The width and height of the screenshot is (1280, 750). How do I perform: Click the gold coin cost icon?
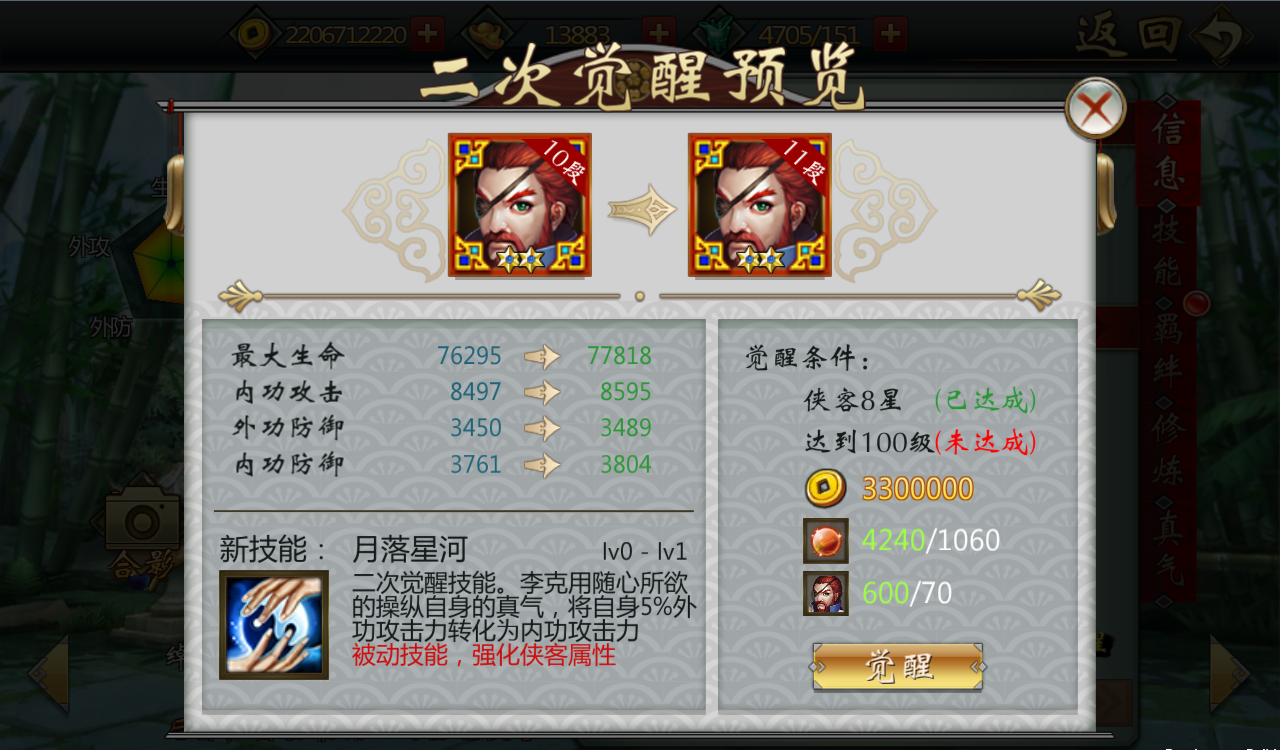(825, 488)
